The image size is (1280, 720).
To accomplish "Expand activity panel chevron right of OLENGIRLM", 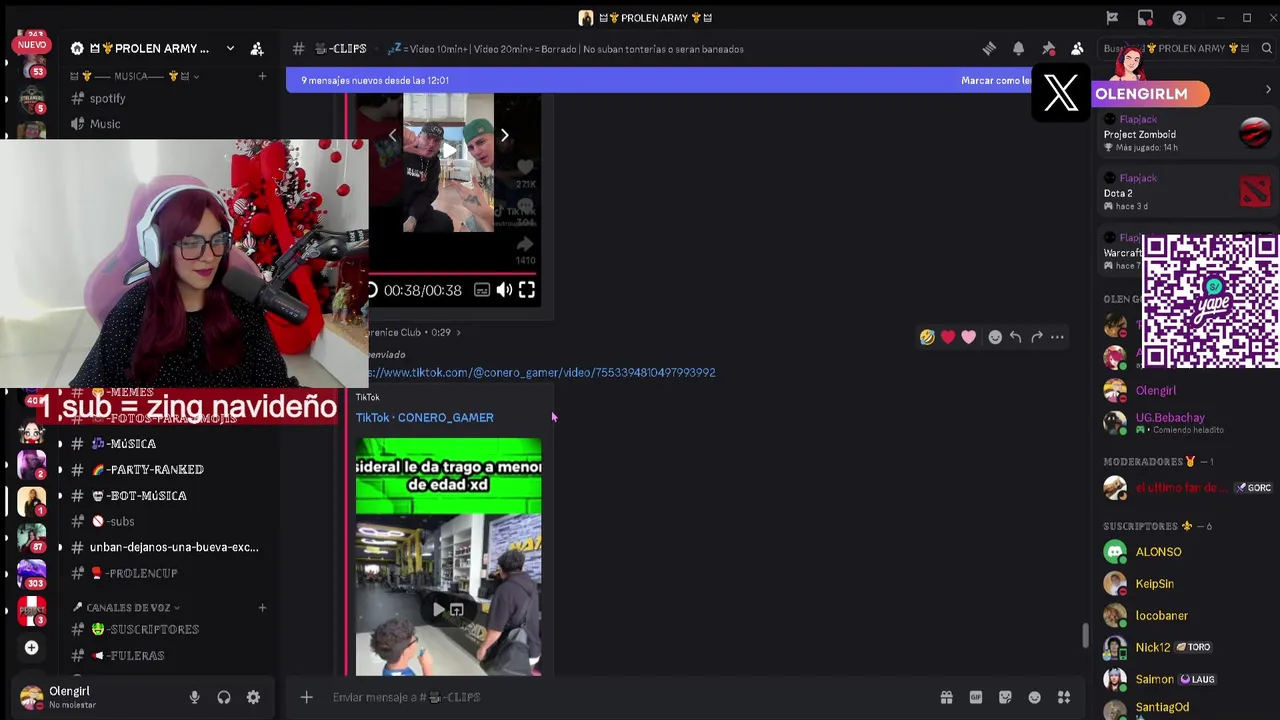I will coord(1268,90).
